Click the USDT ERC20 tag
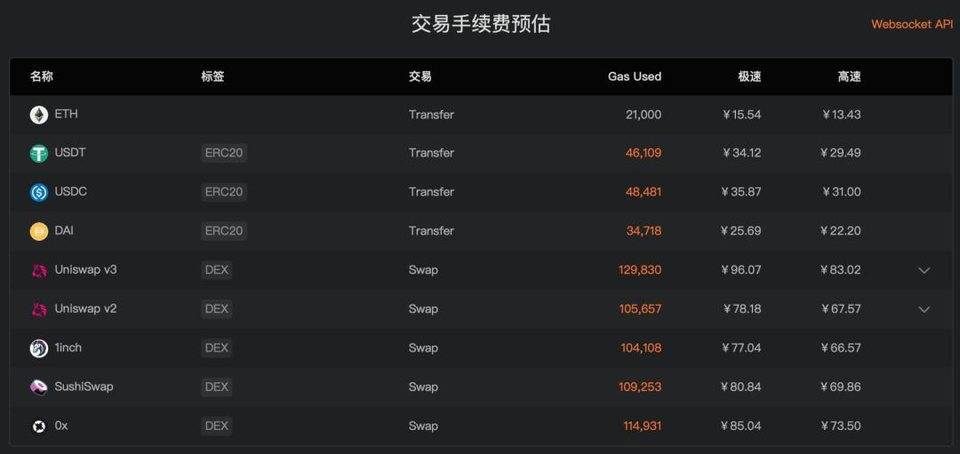This screenshot has height=454, width=960. (x=223, y=153)
